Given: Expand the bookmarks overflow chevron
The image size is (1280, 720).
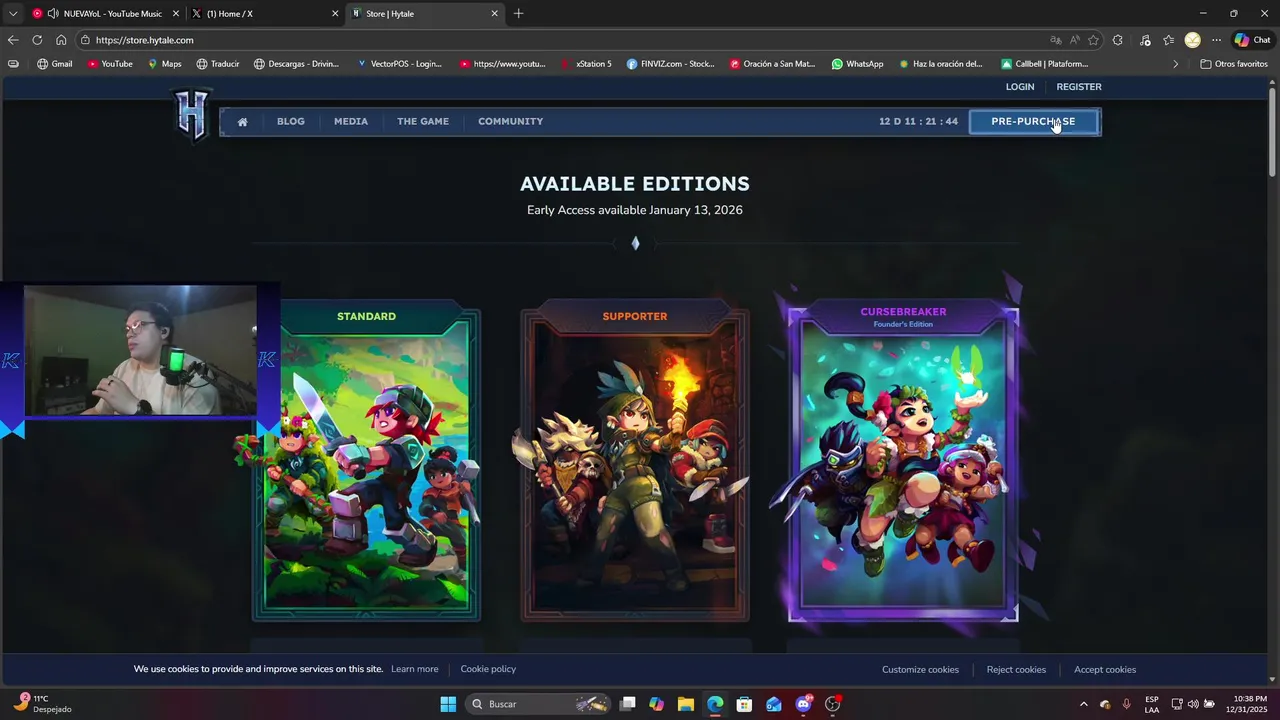Looking at the screenshot, I should click(x=1175, y=64).
